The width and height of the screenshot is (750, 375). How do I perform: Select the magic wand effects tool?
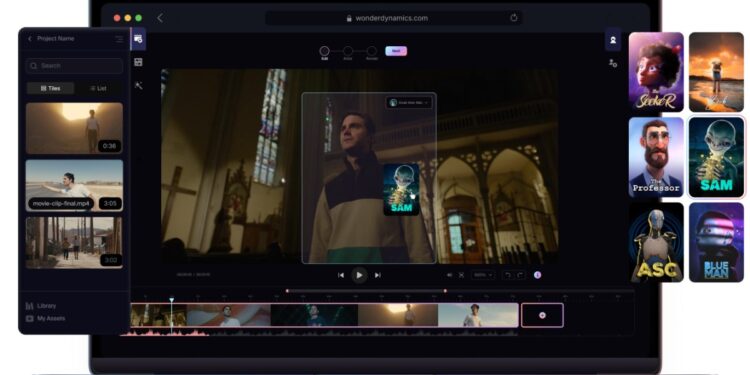tap(138, 86)
